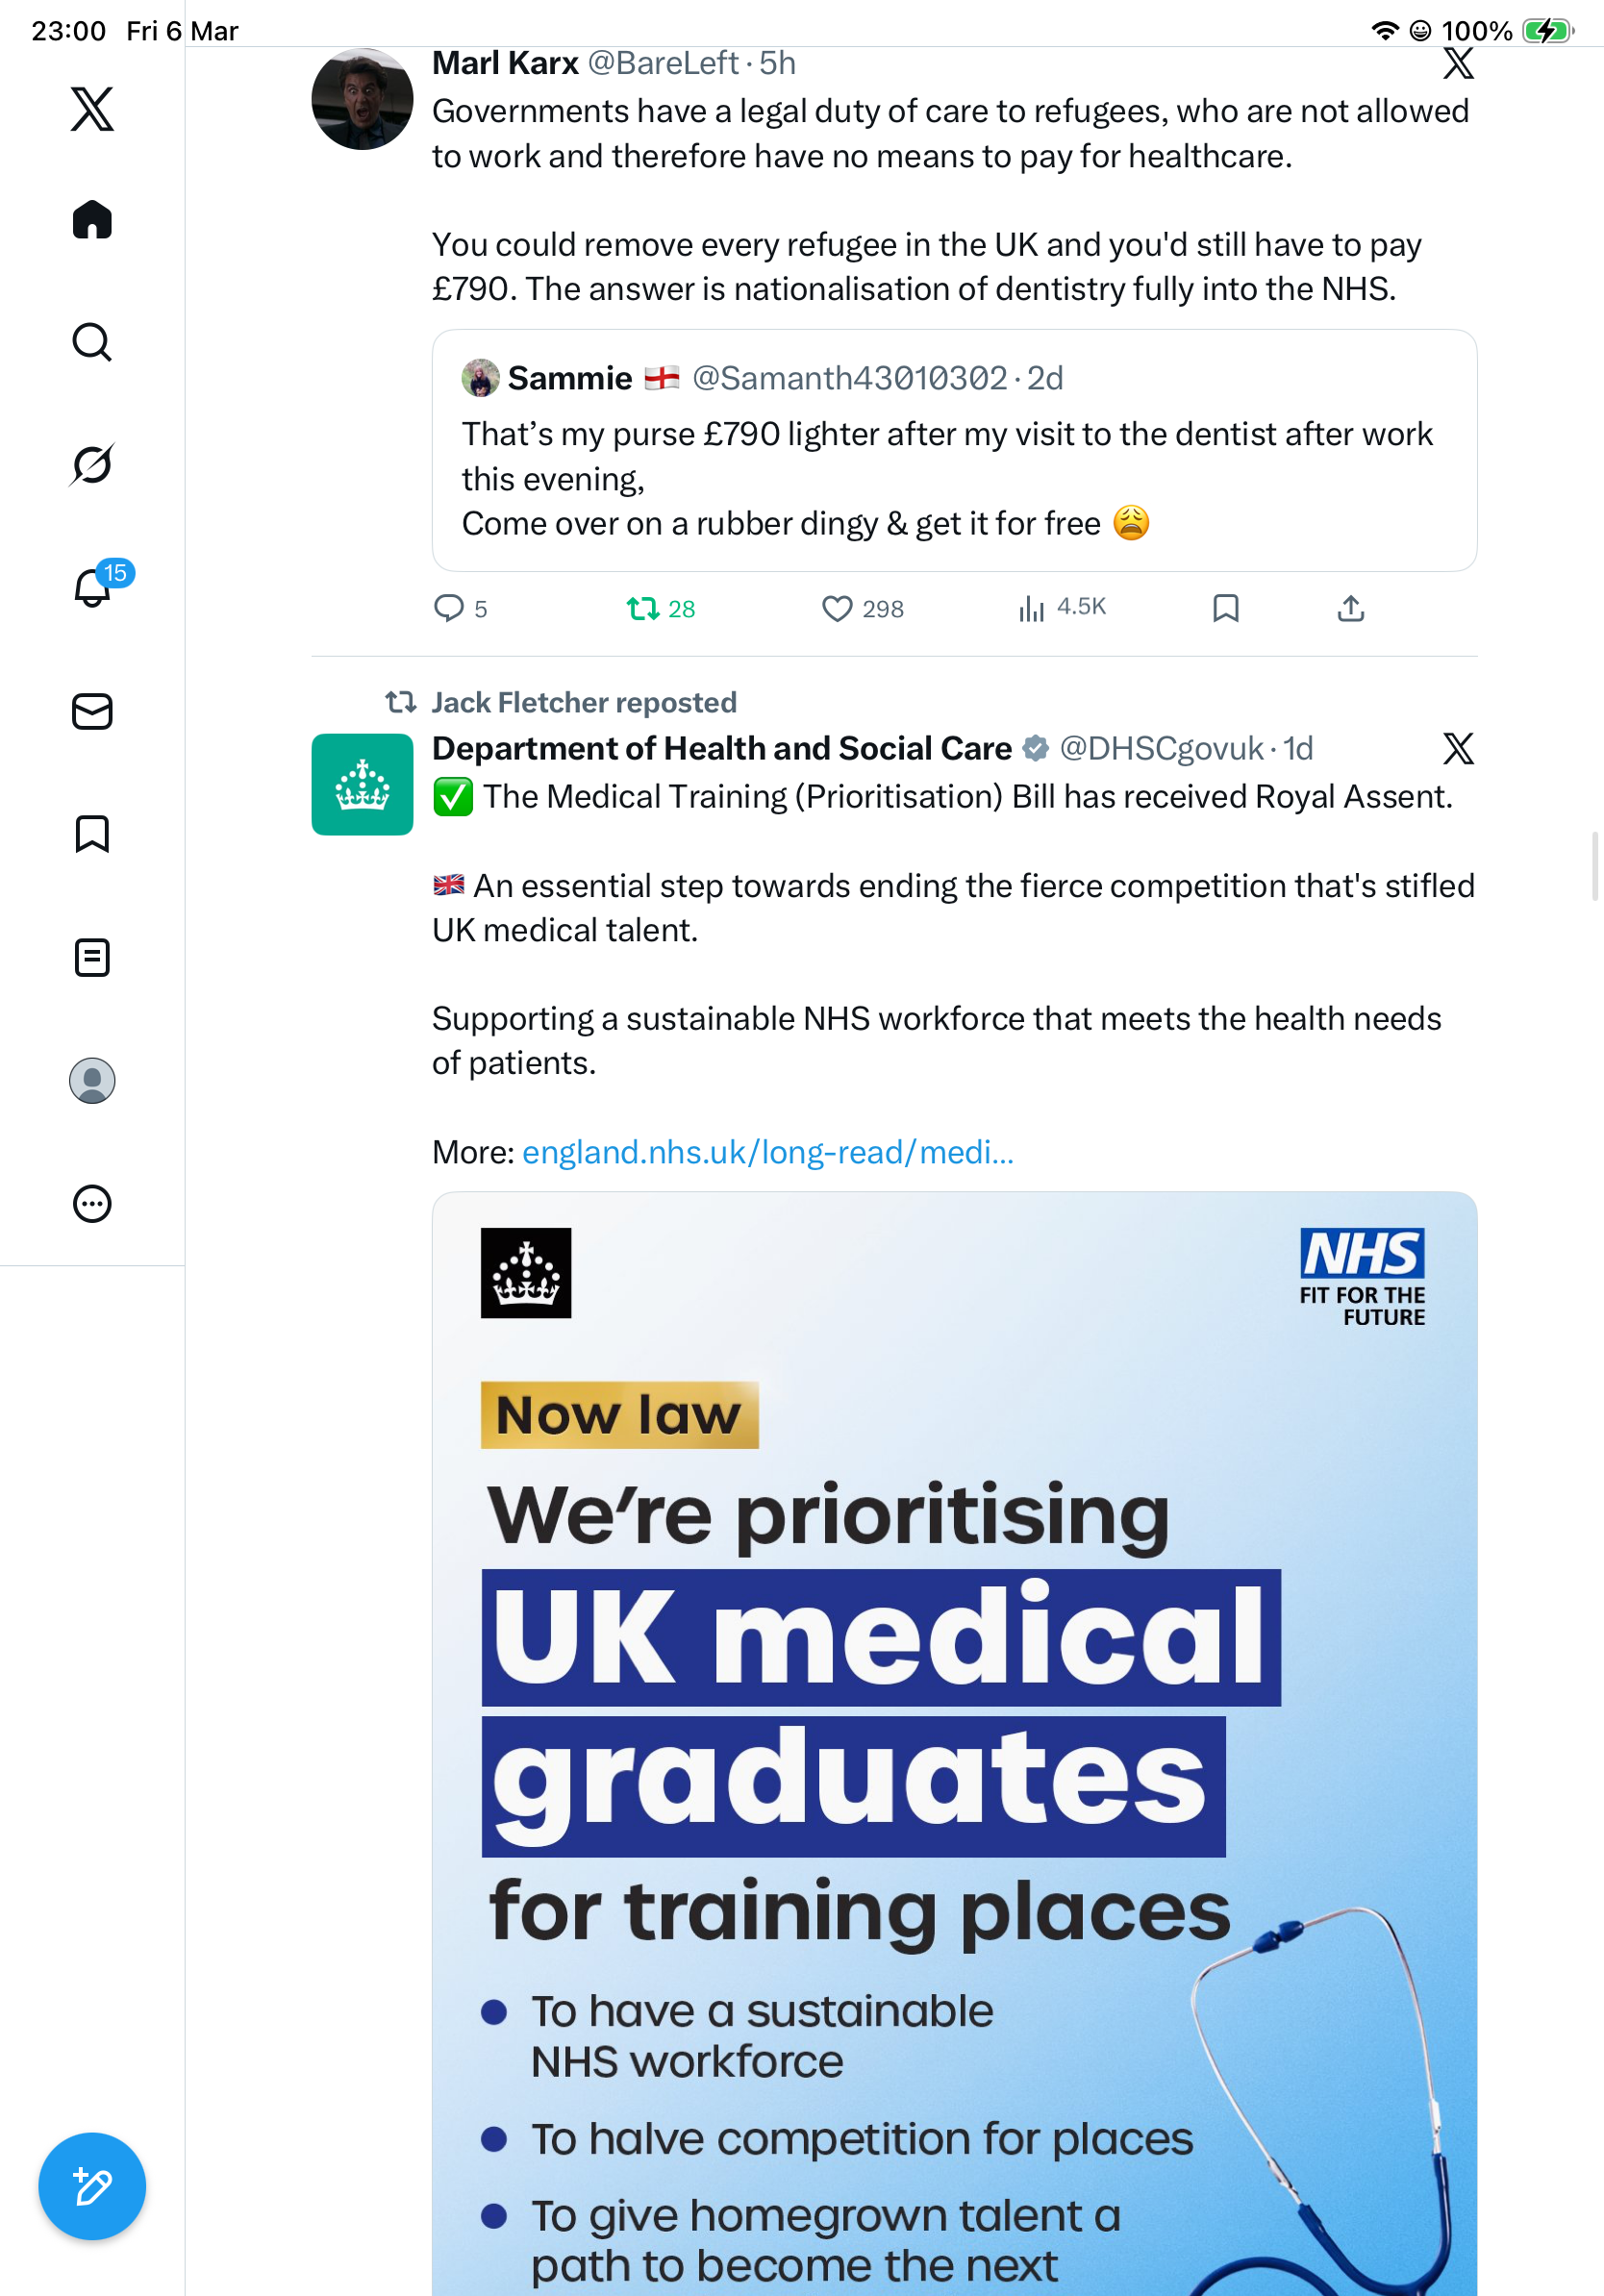The height and width of the screenshot is (2296, 1604).
Task: Toggle like on Marl Karx's post
Action: click(x=862, y=608)
